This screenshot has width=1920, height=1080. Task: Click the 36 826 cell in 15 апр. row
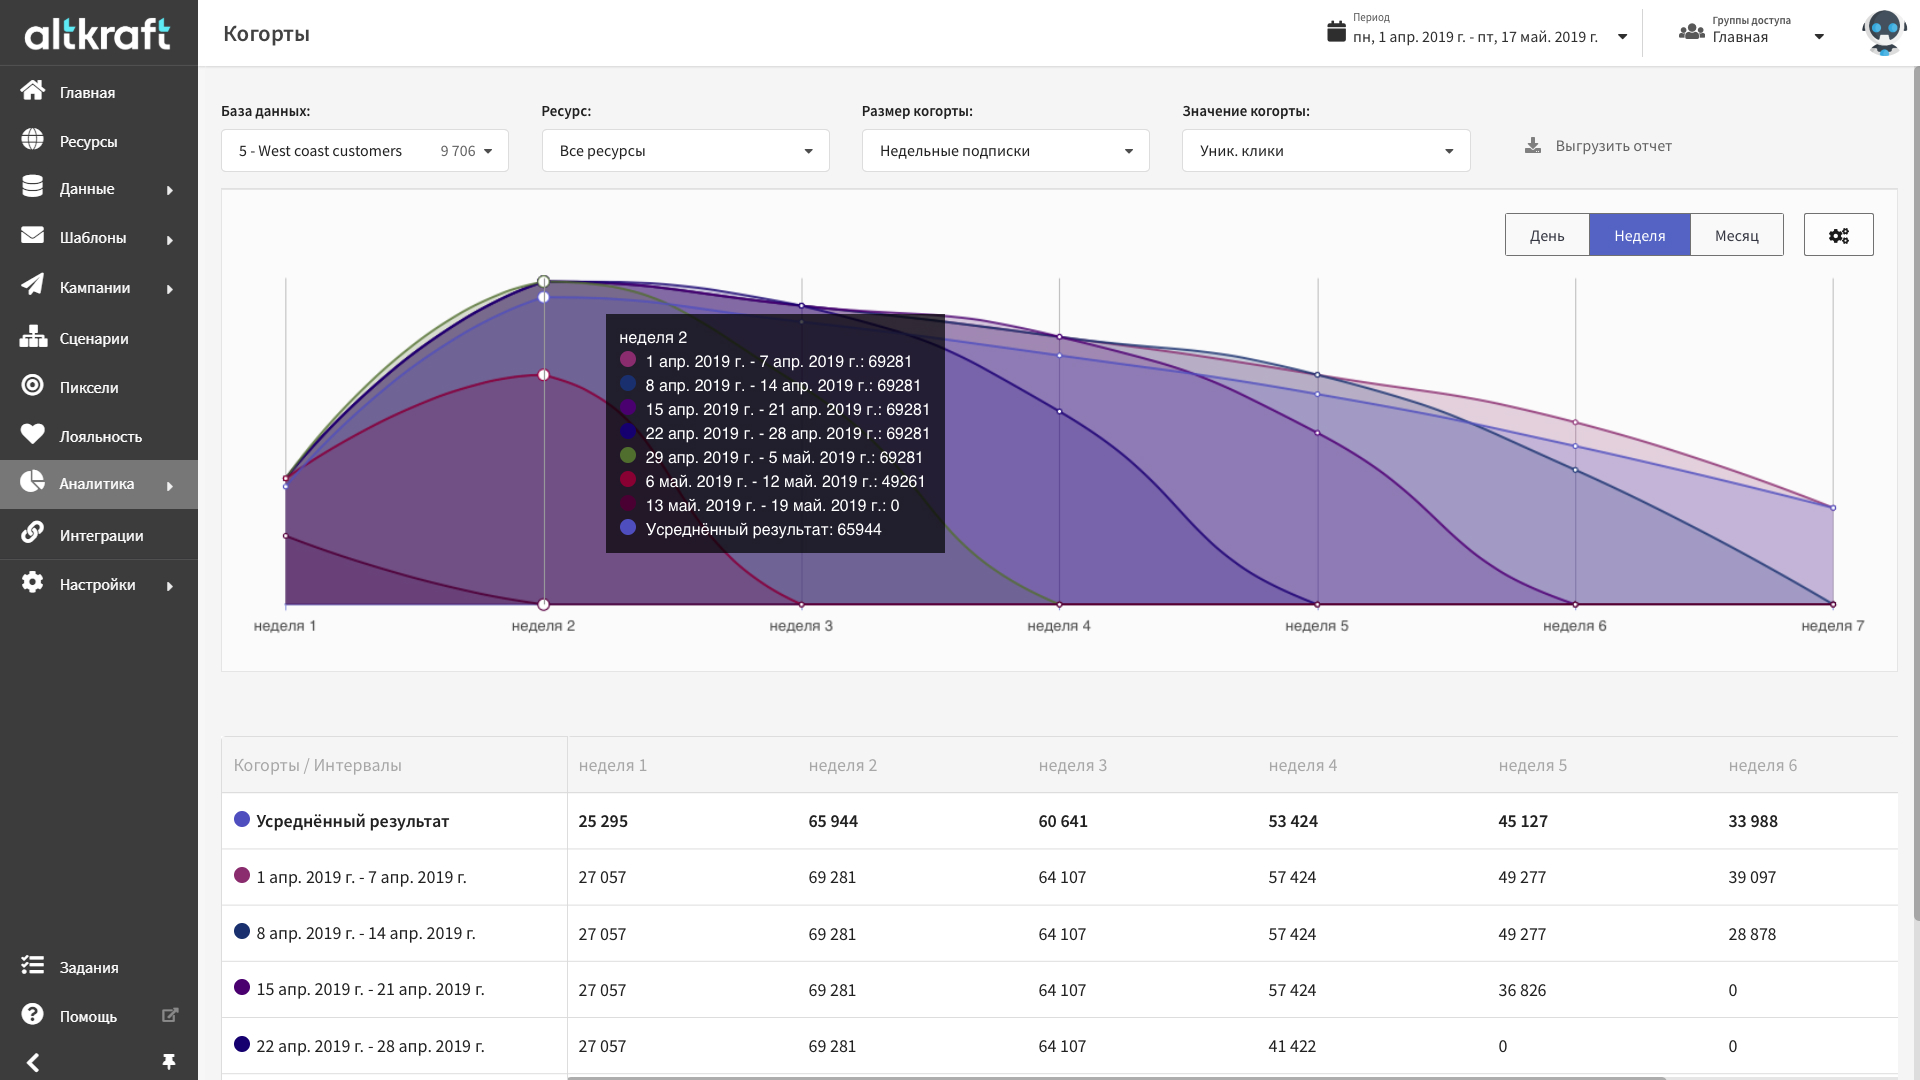coord(1522,991)
